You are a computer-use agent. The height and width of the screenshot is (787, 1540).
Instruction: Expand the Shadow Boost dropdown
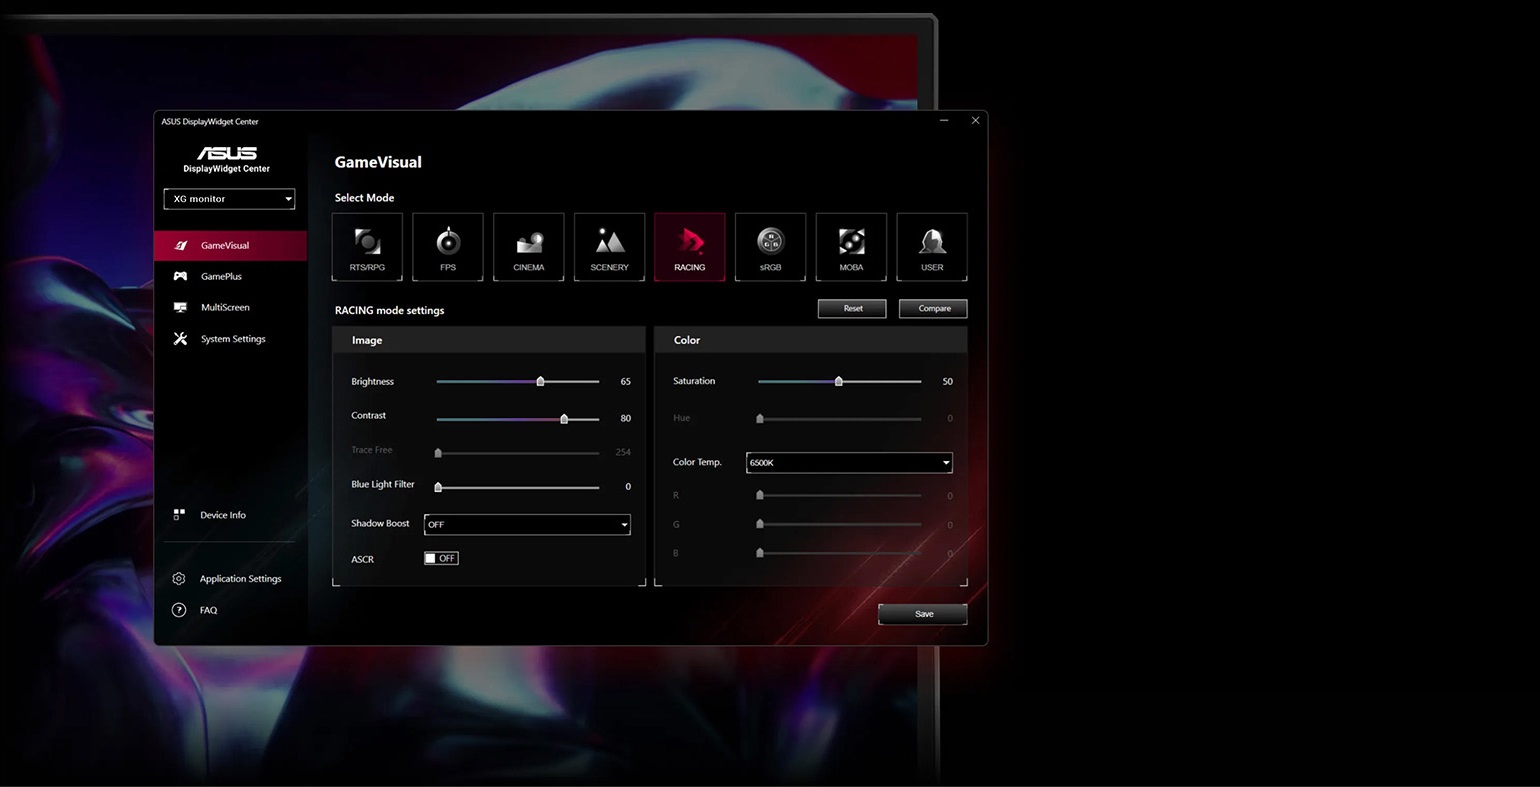(x=527, y=524)
